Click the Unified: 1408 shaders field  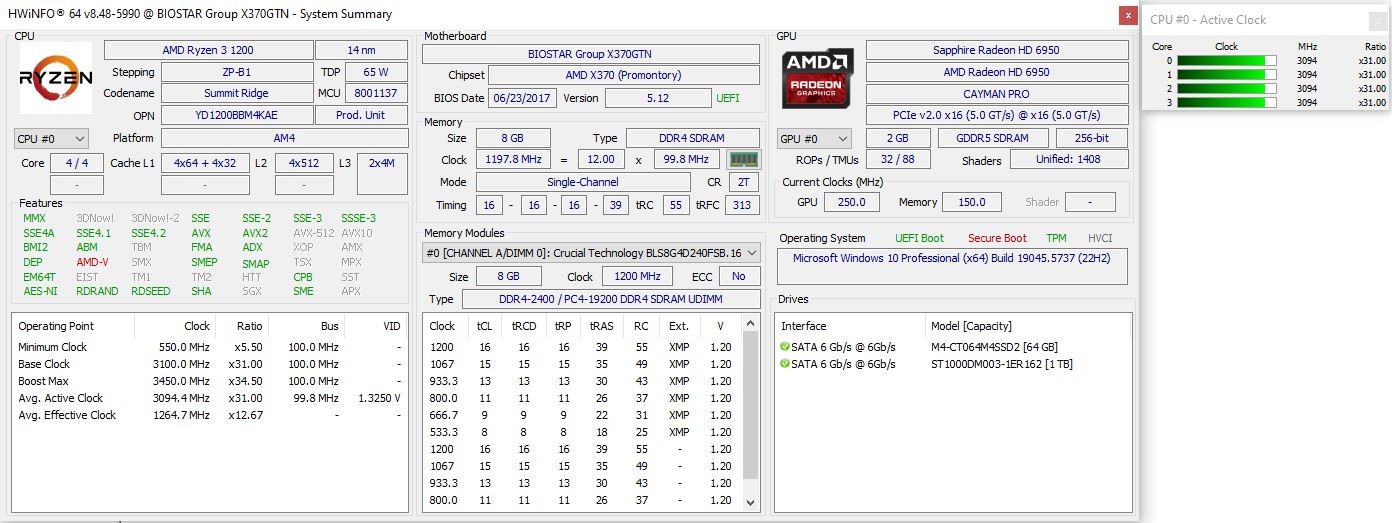[x=1069, y=159]
